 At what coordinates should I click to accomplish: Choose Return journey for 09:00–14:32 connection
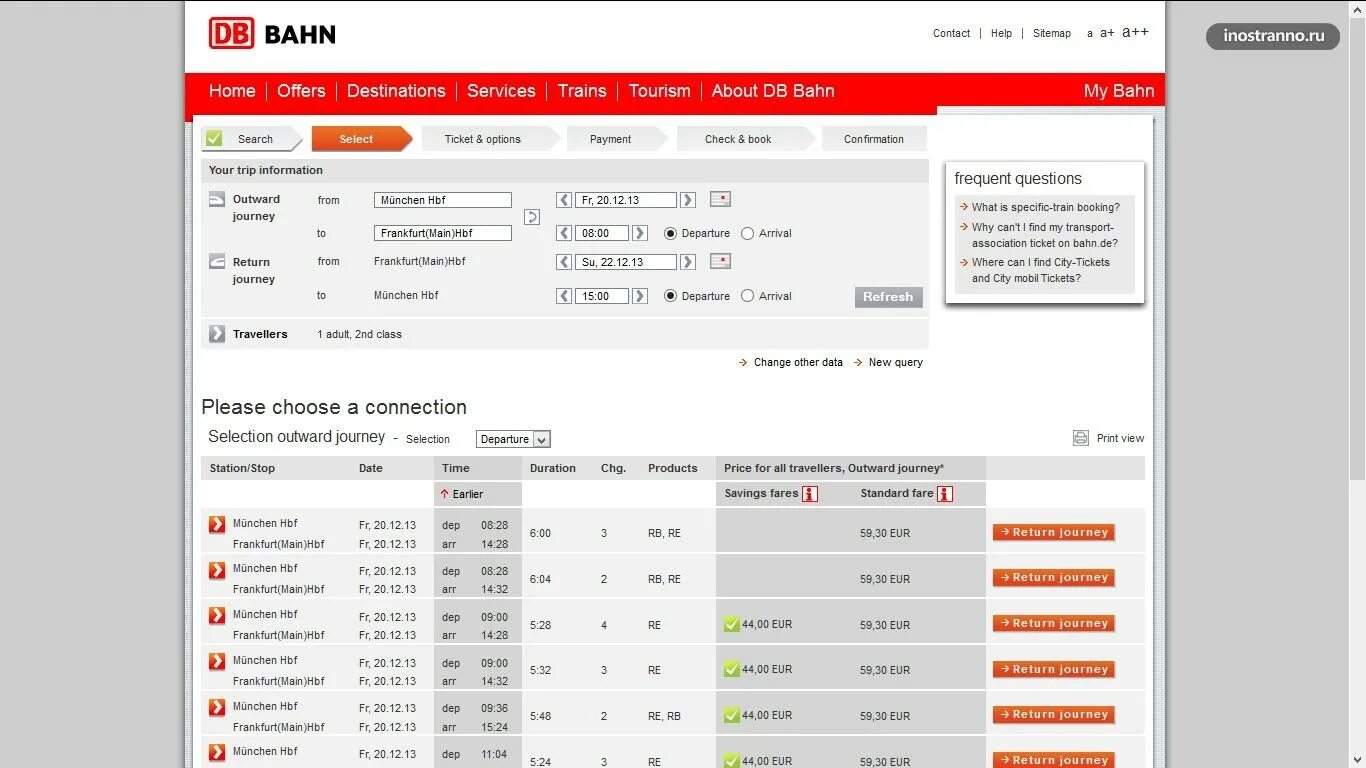point(1054,670)
